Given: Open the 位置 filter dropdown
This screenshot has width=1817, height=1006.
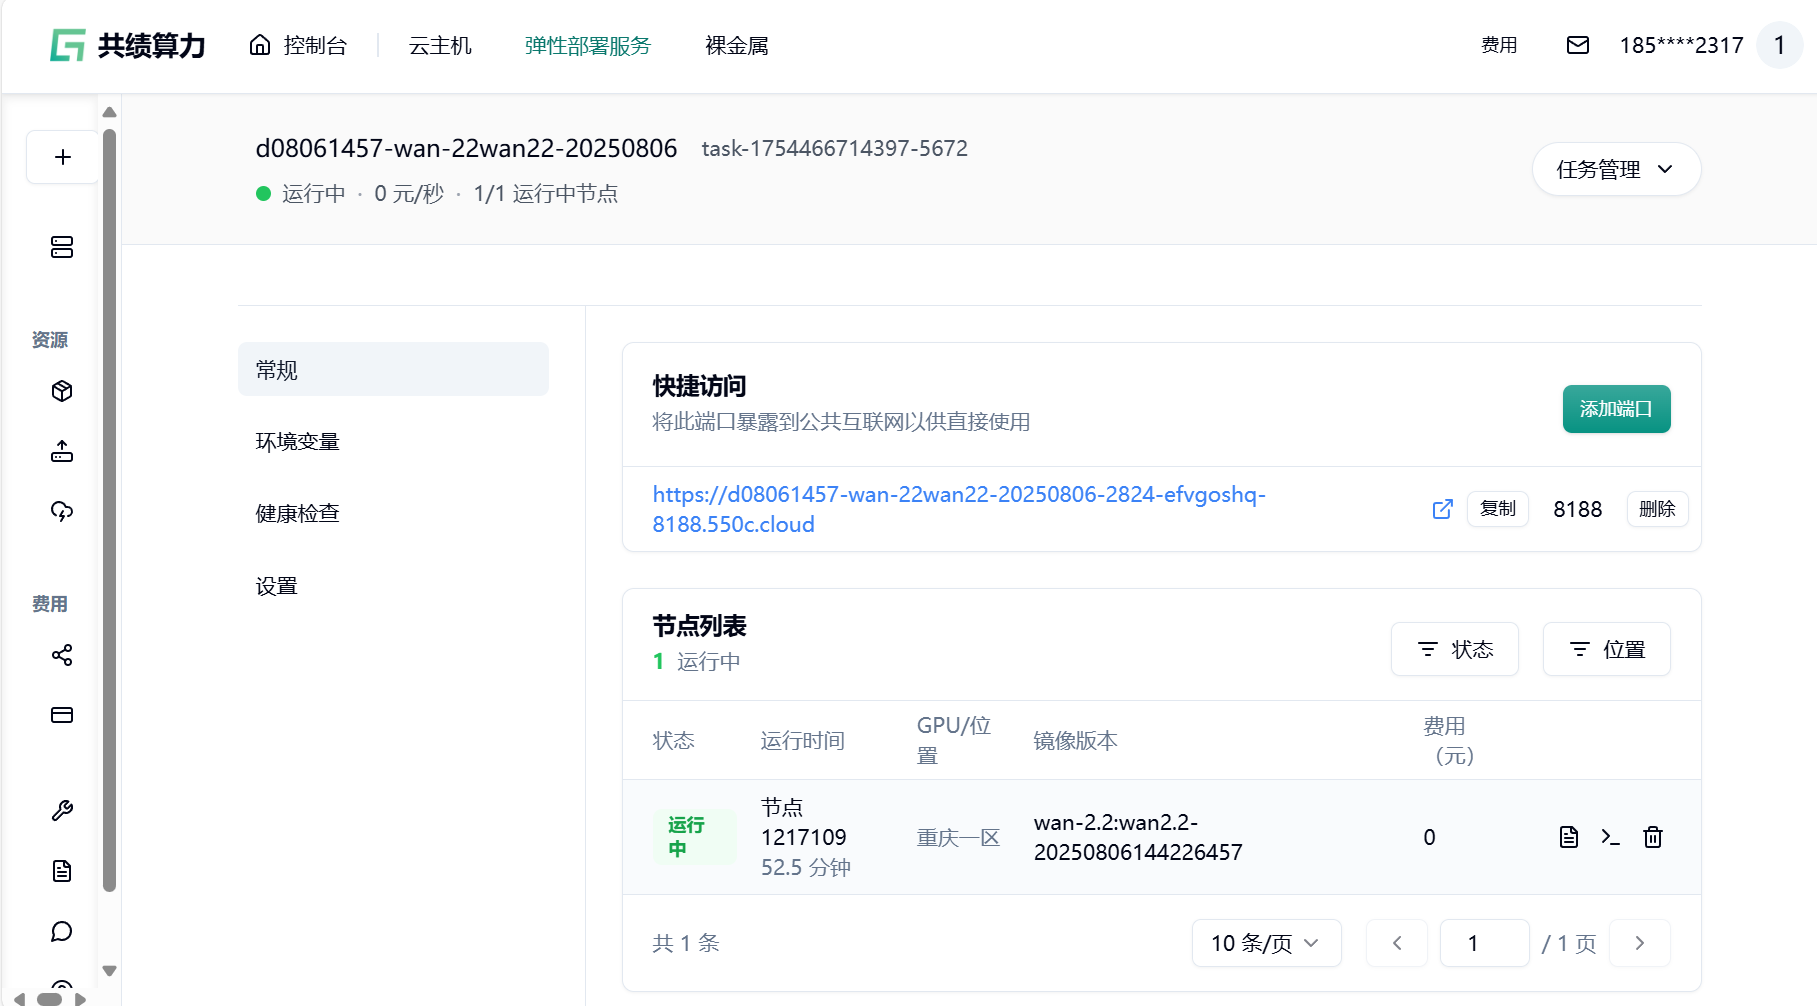Looking at the screenshot, I should [1606, 649].
